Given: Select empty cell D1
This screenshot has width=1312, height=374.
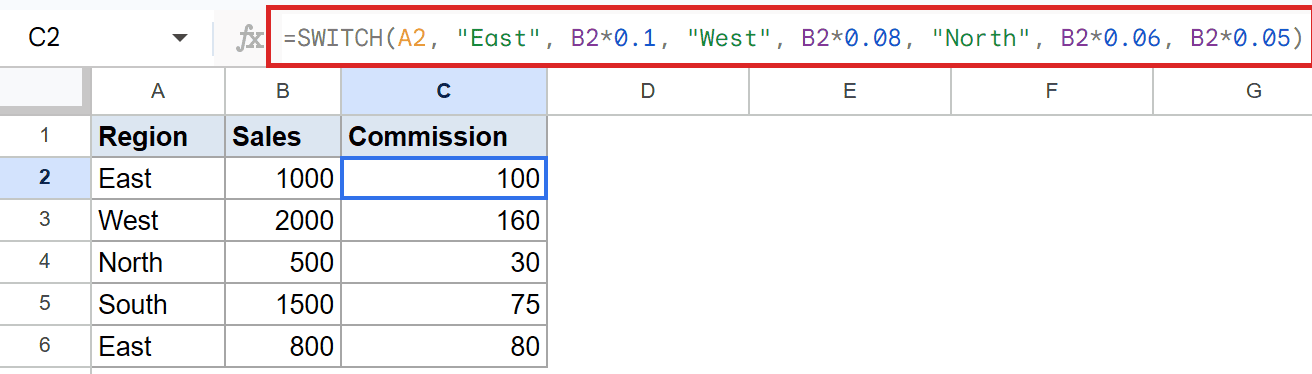Looking at the screenshot, I should [x=648, y=136].
